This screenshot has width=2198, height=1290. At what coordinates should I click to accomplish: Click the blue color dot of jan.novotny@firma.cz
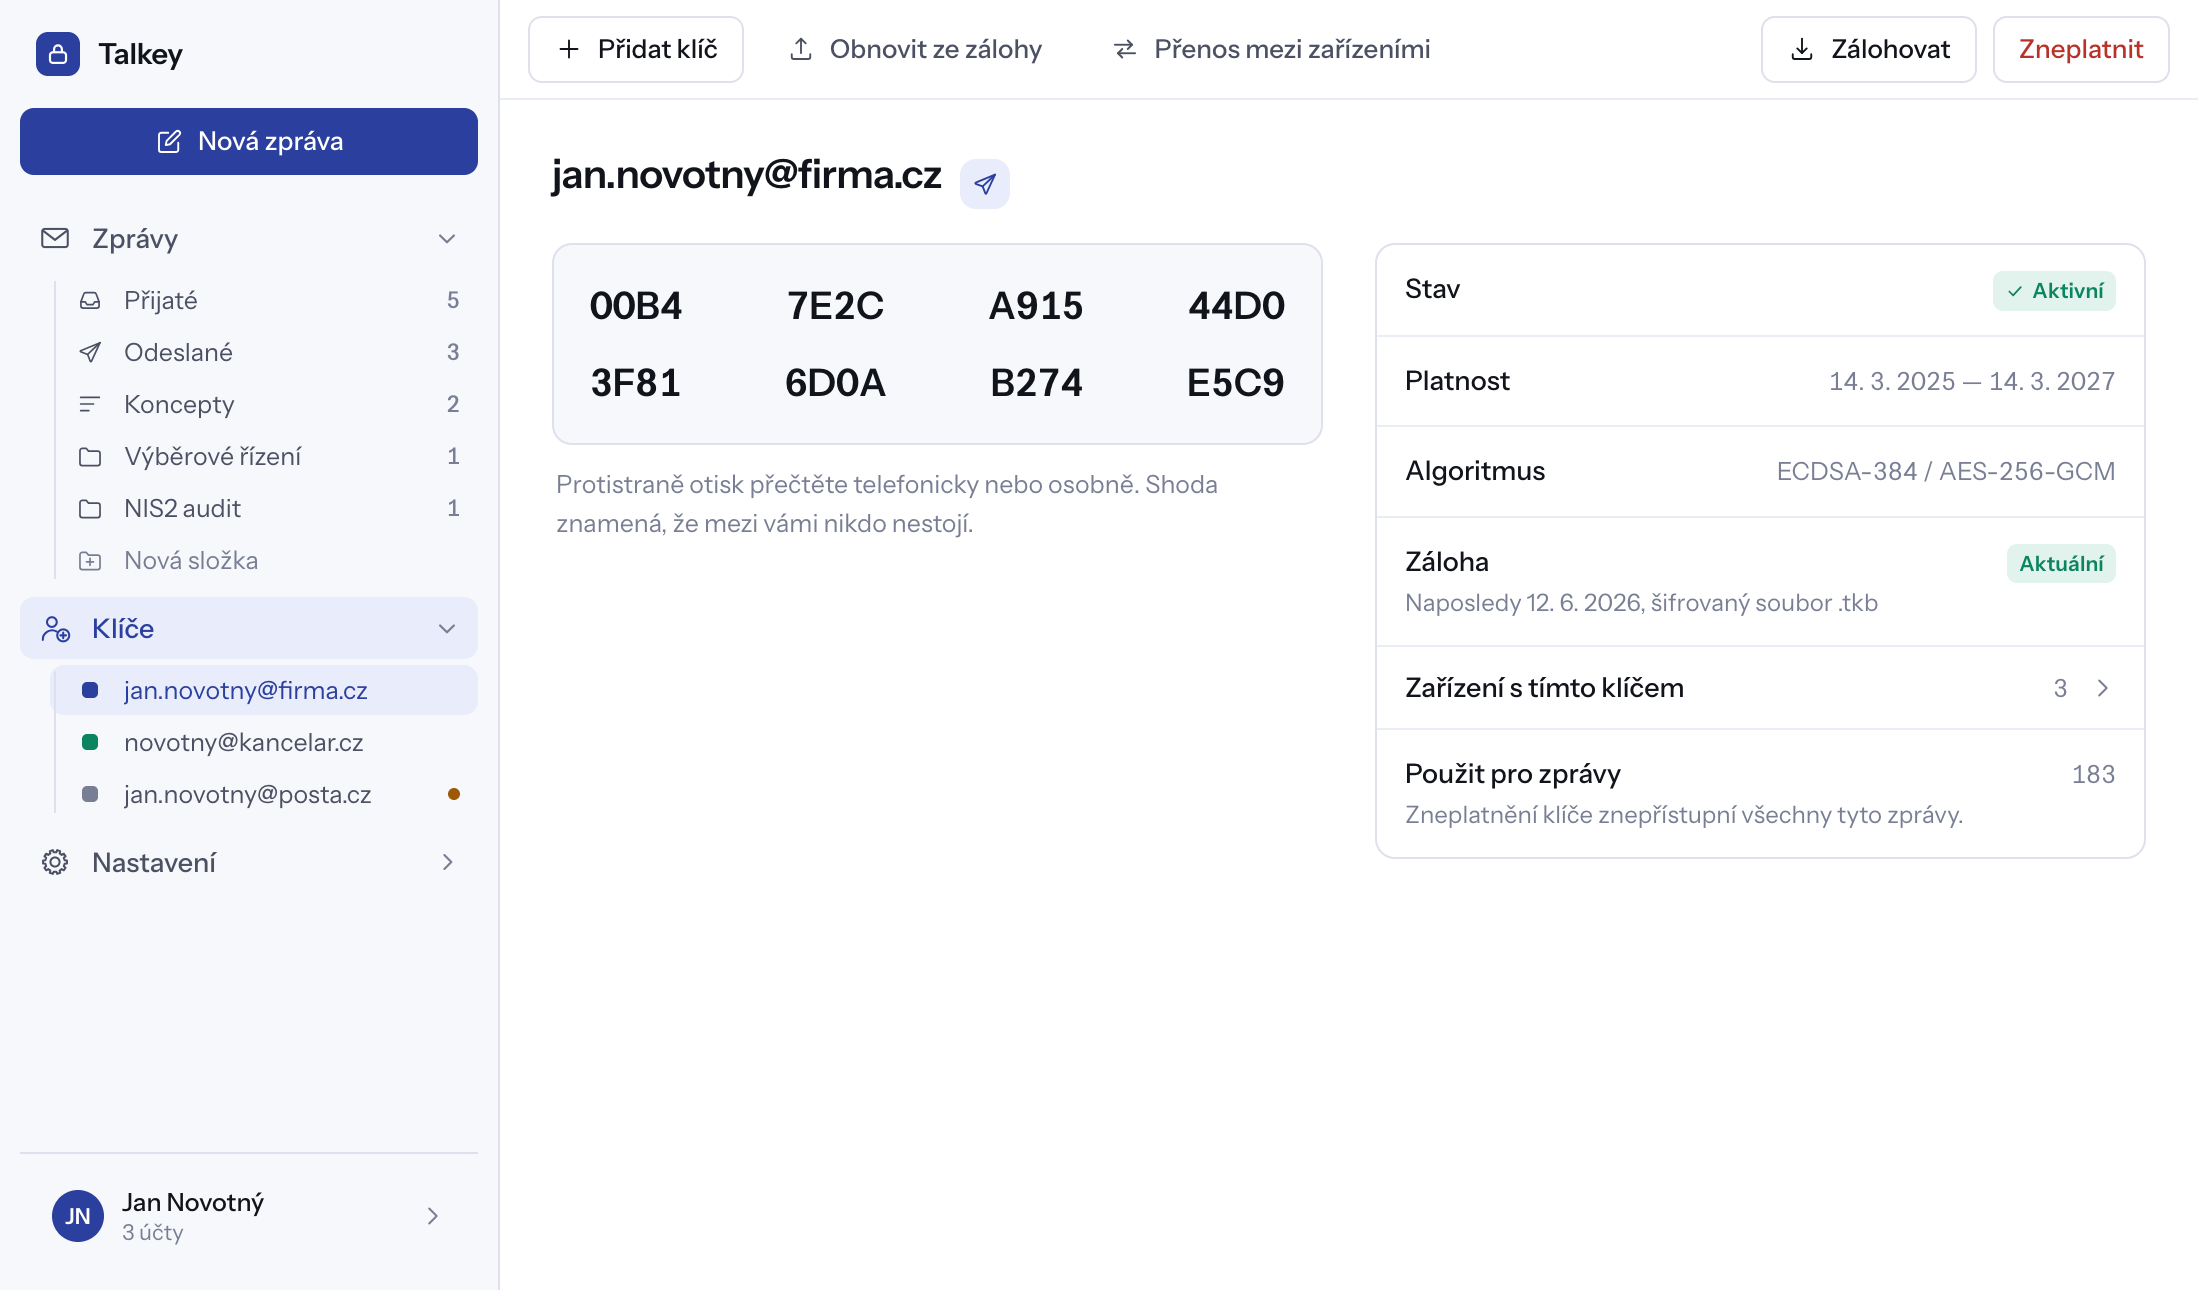(90, 690)
